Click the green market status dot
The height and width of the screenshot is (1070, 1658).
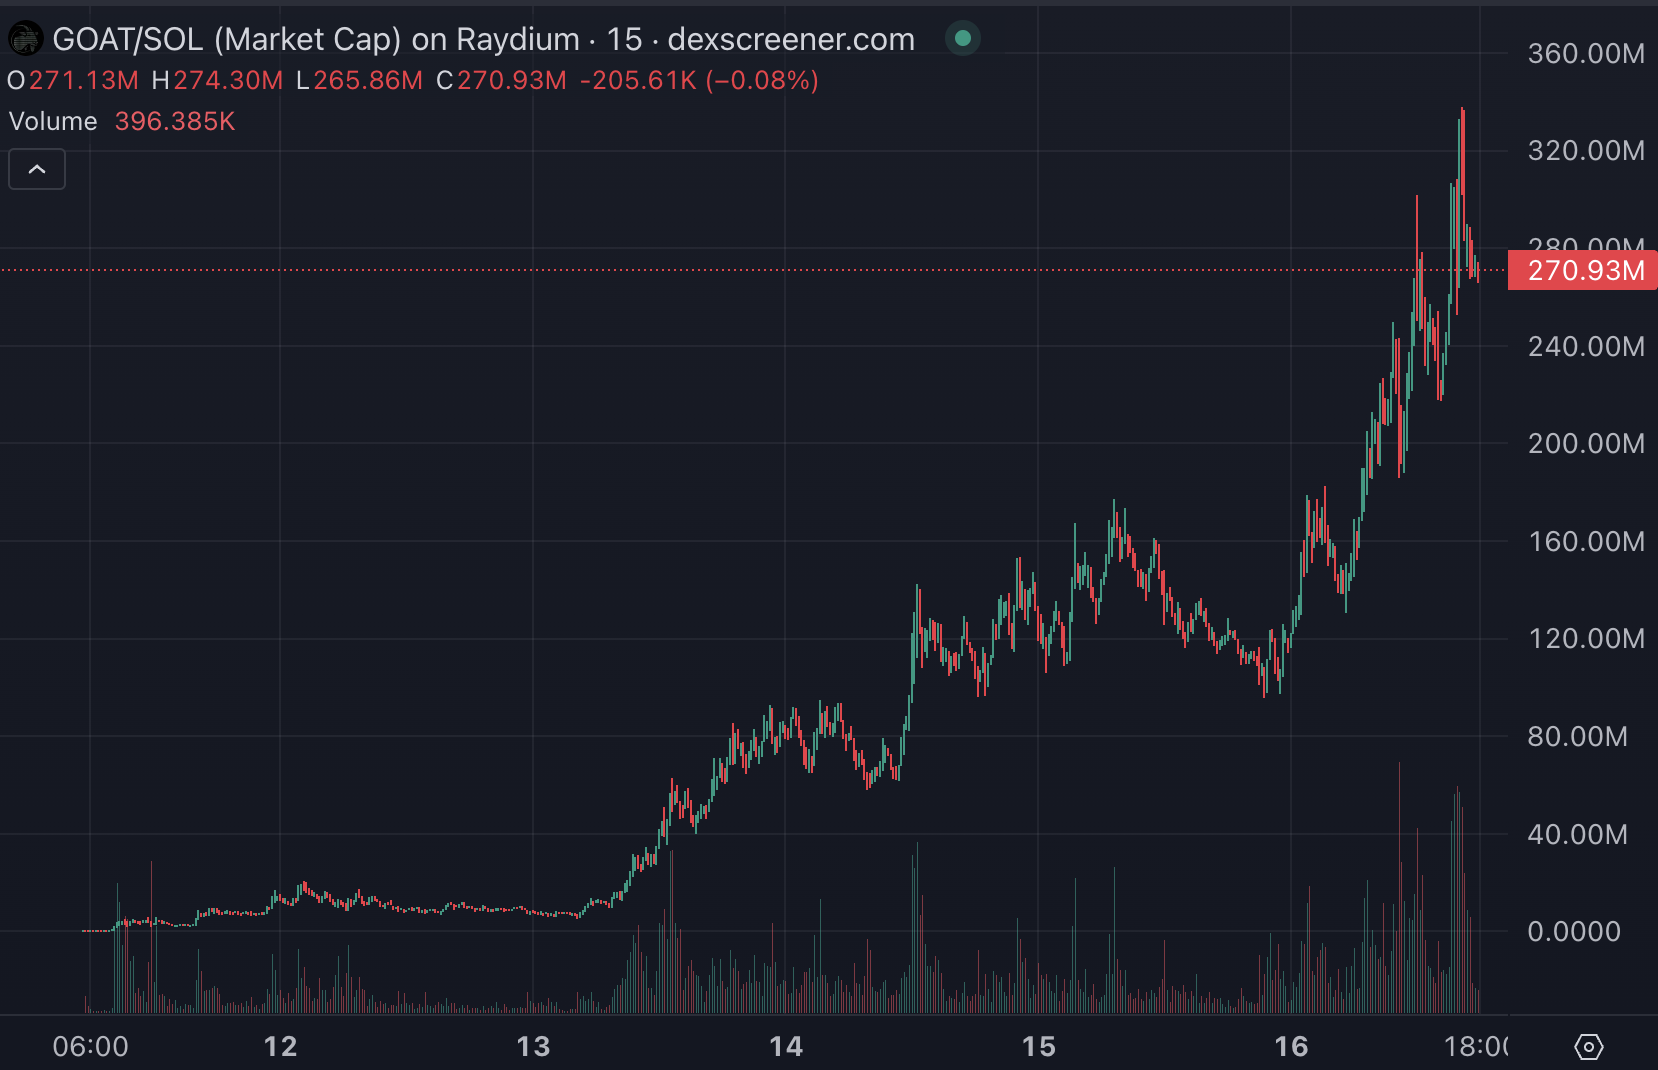click(x=962, y=38)
